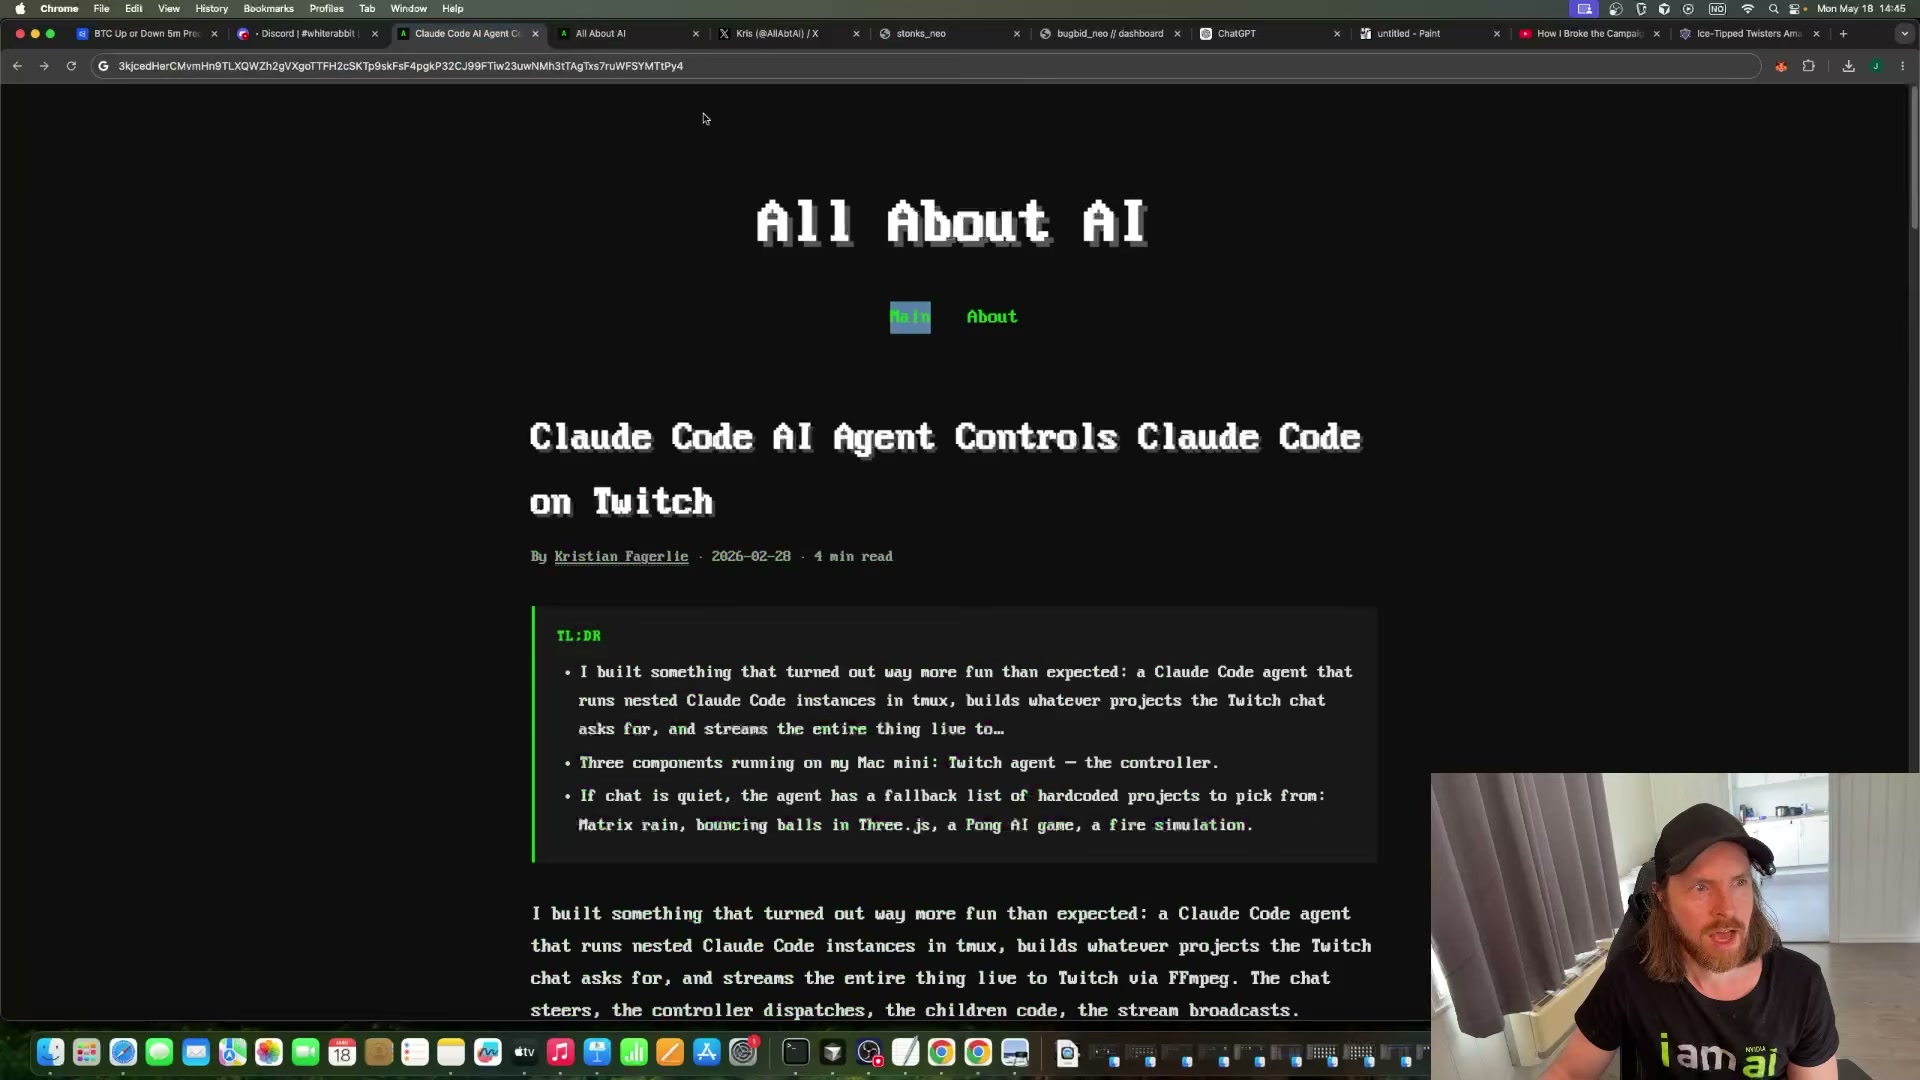Open System Settings from the Dock

click(743, 1052)
